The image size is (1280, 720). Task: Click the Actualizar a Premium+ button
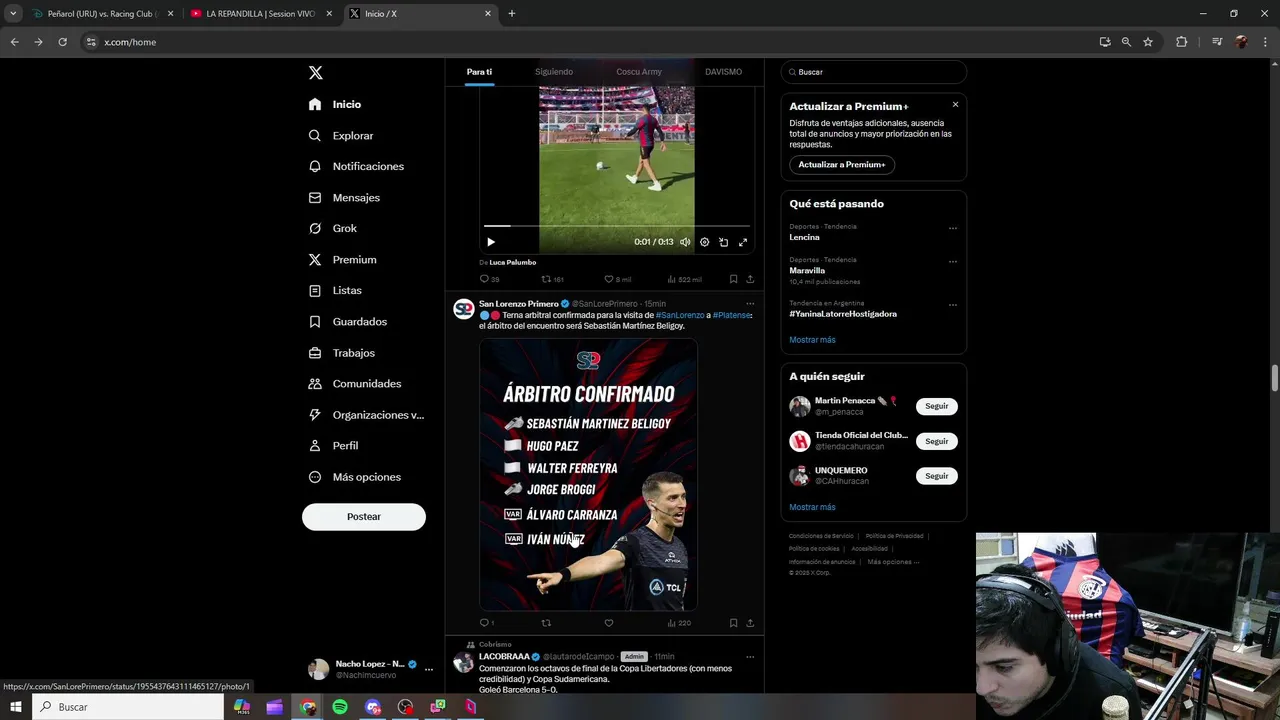(x=842, y=164)
